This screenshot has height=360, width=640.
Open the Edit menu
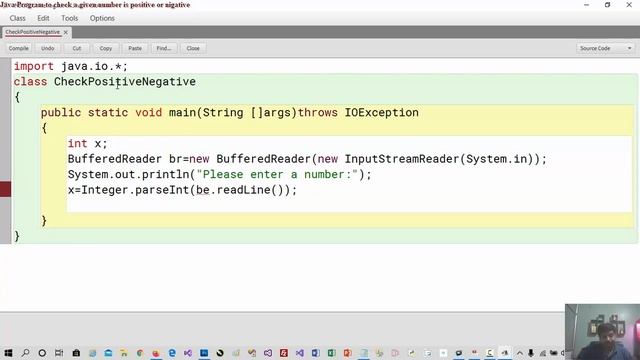pos(43,18)
